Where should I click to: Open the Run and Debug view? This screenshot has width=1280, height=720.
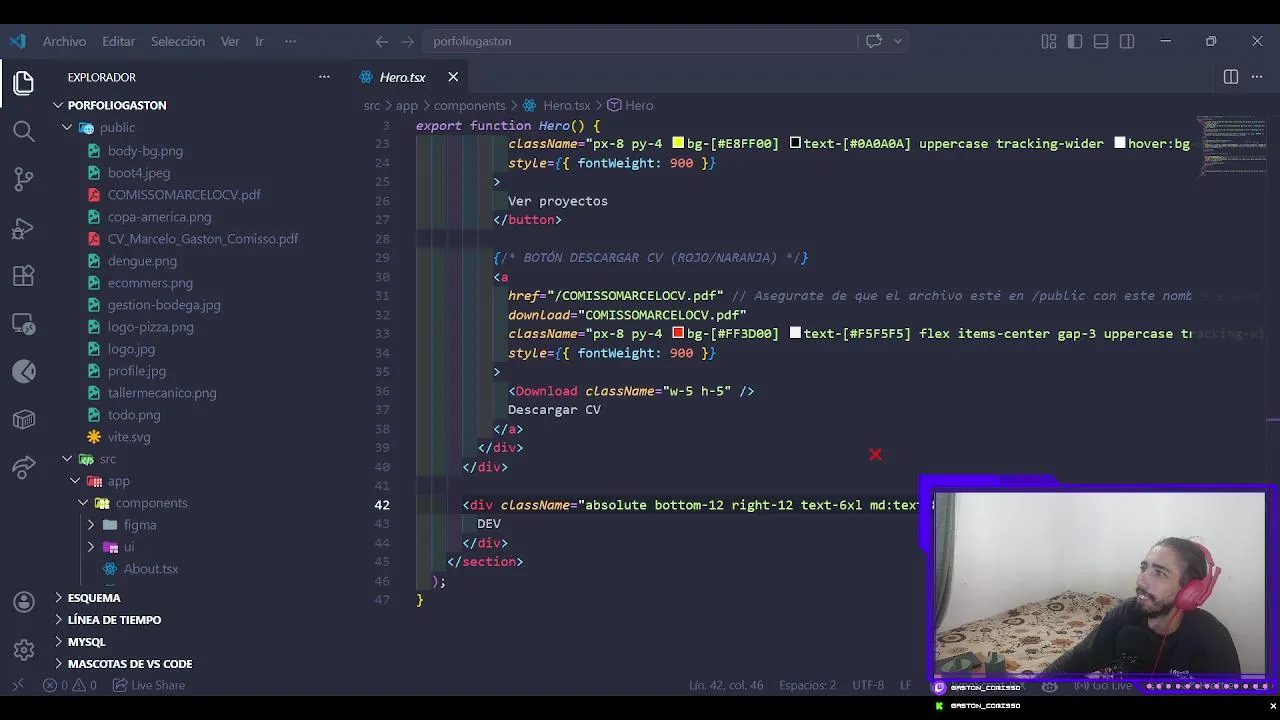[x=24, y=228]
